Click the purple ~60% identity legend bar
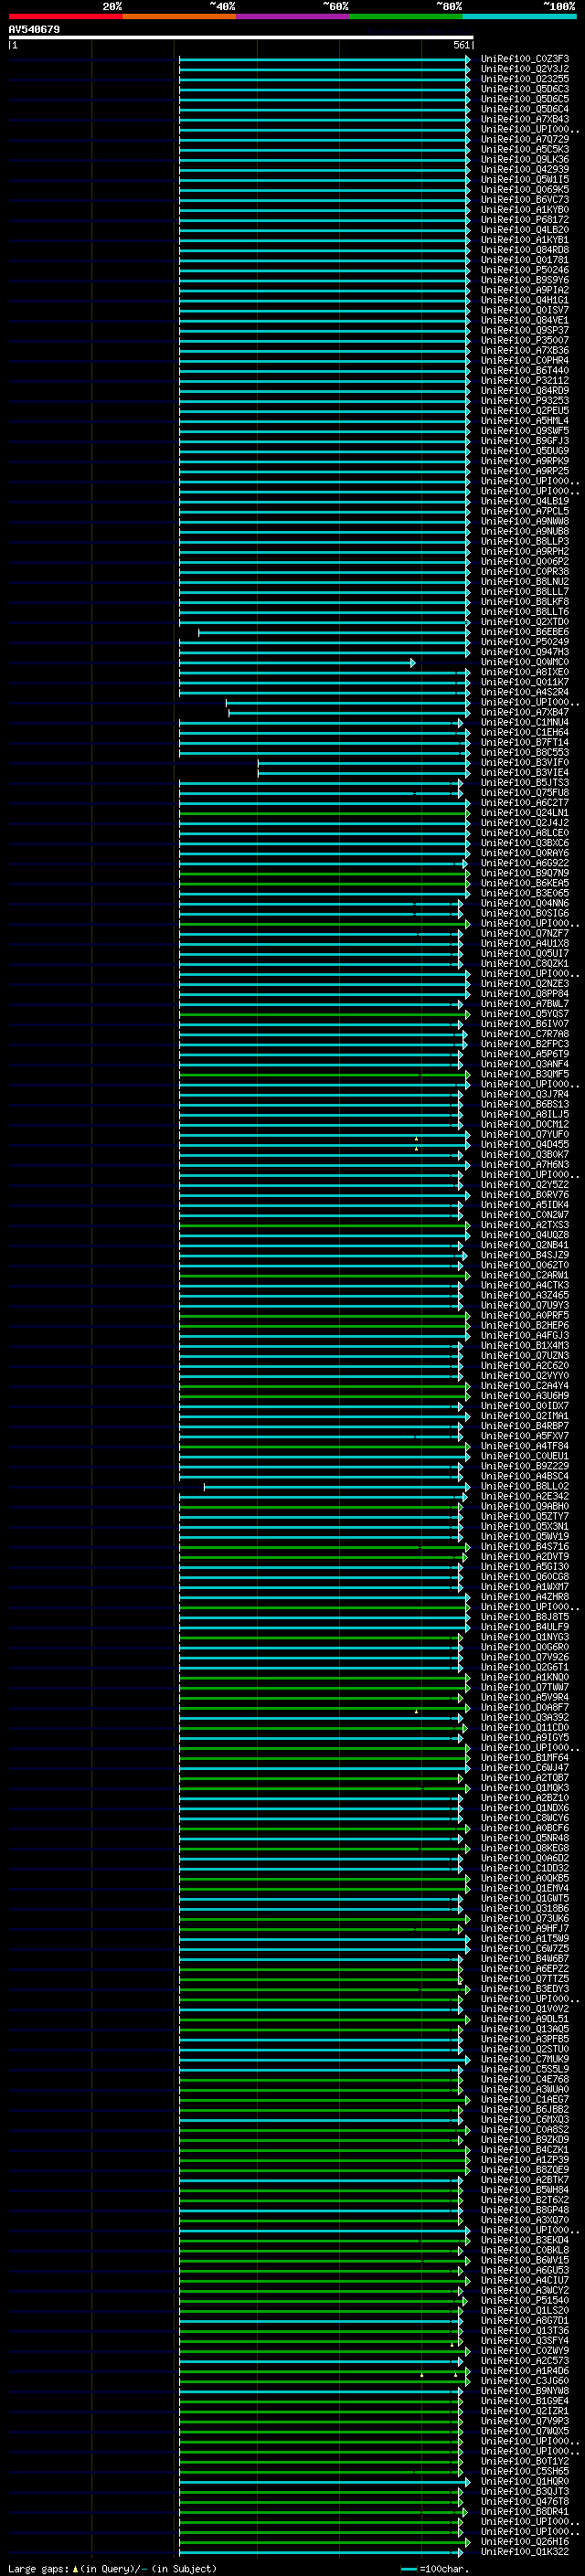 click(x=293, y=17)
